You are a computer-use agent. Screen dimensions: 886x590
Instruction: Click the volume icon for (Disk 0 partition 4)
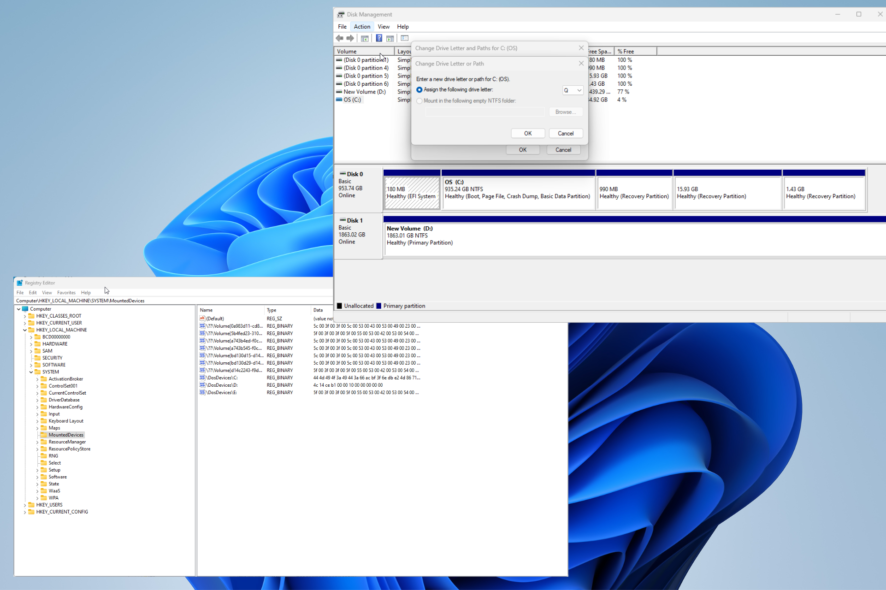click(339, 68)
